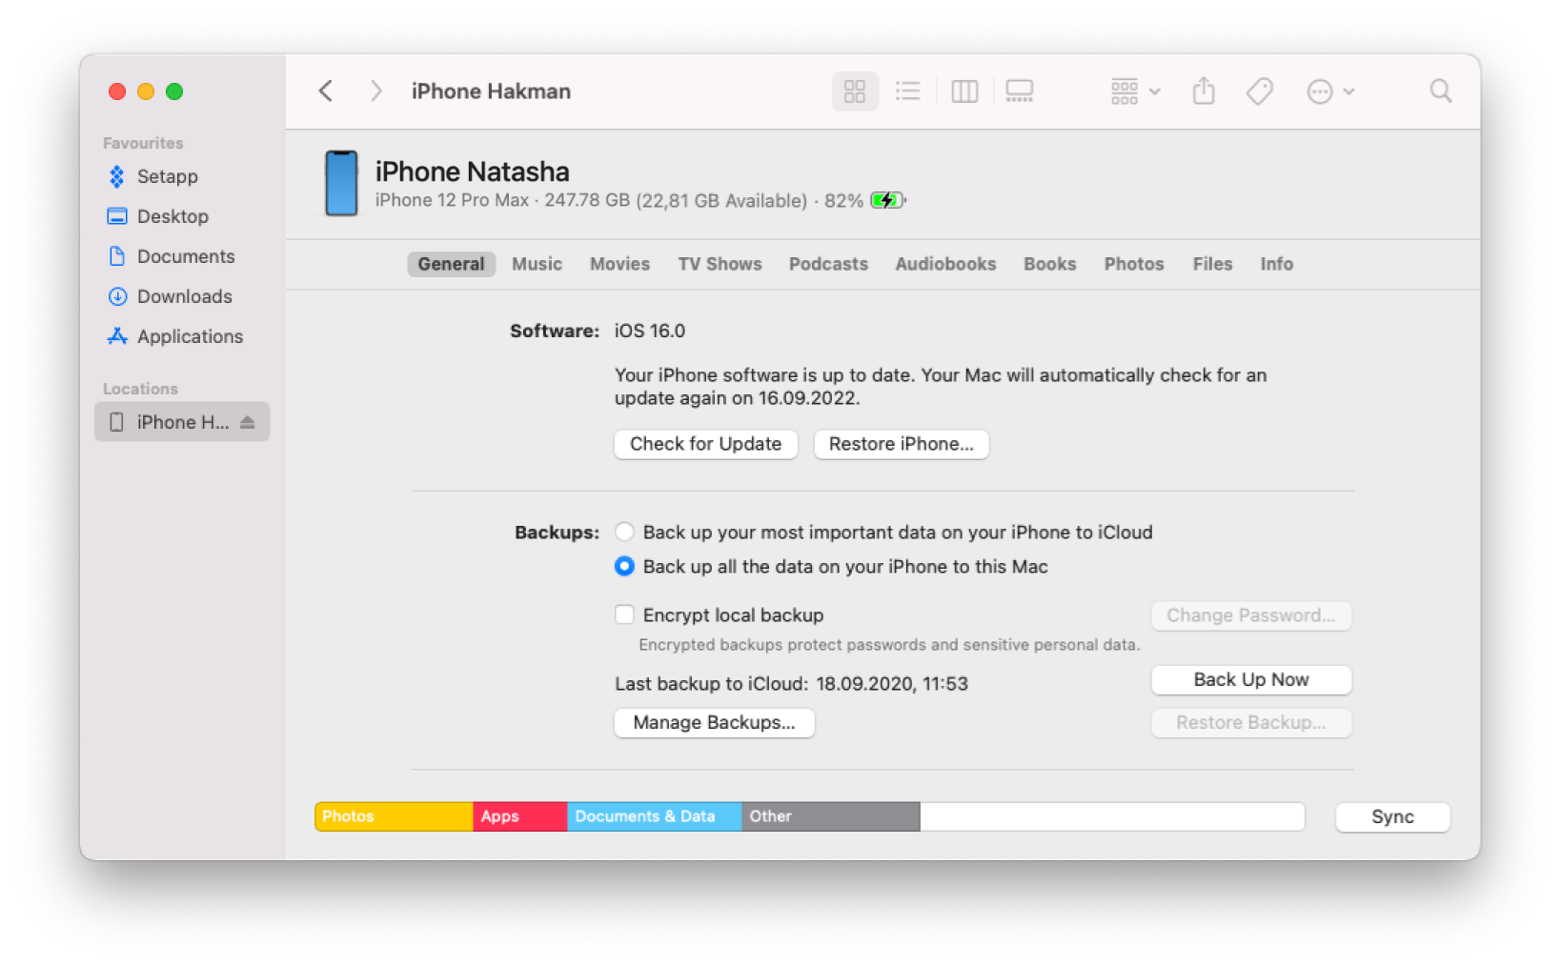The image size is (1560, 966).
Task: Select iCloud backup for most important data
Action: pyautogui.click(x=624, y=532)
